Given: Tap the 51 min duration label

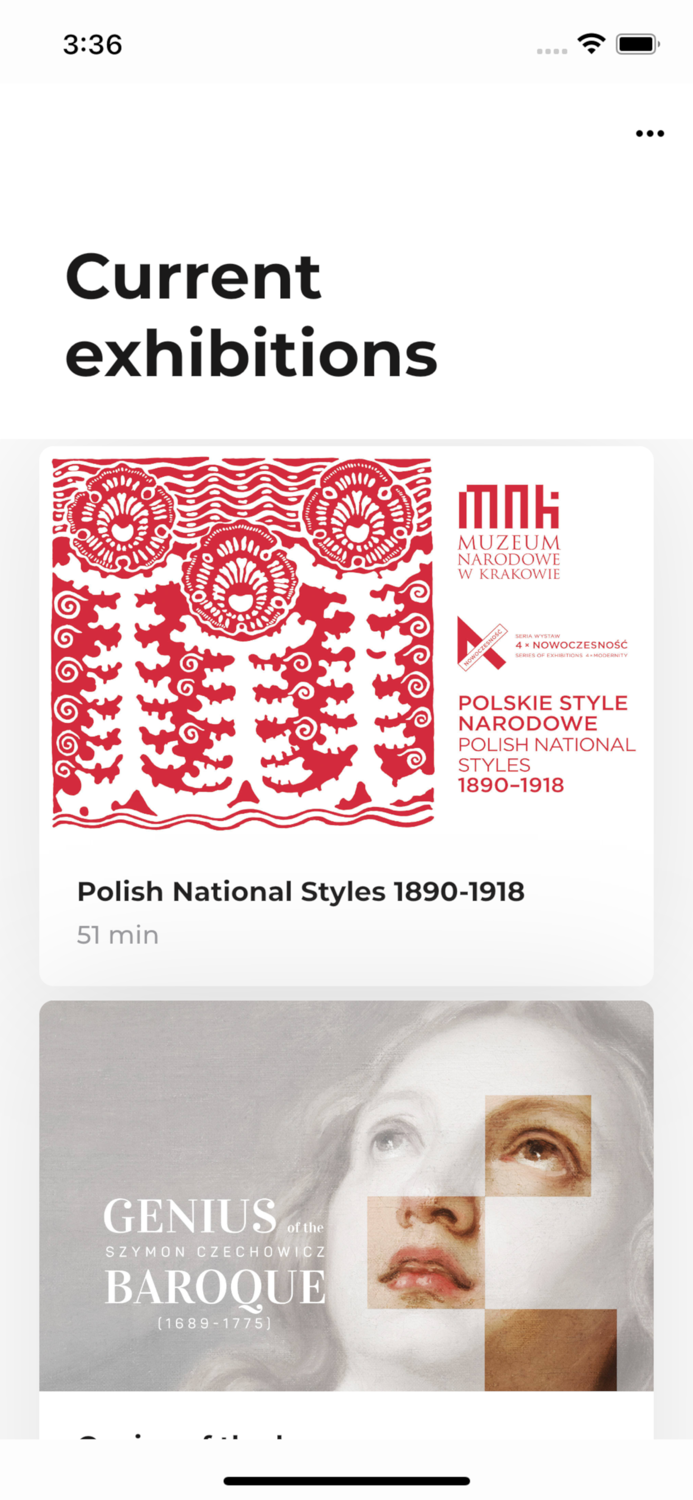Looking at the screenshot, I should tap(118, 935).
